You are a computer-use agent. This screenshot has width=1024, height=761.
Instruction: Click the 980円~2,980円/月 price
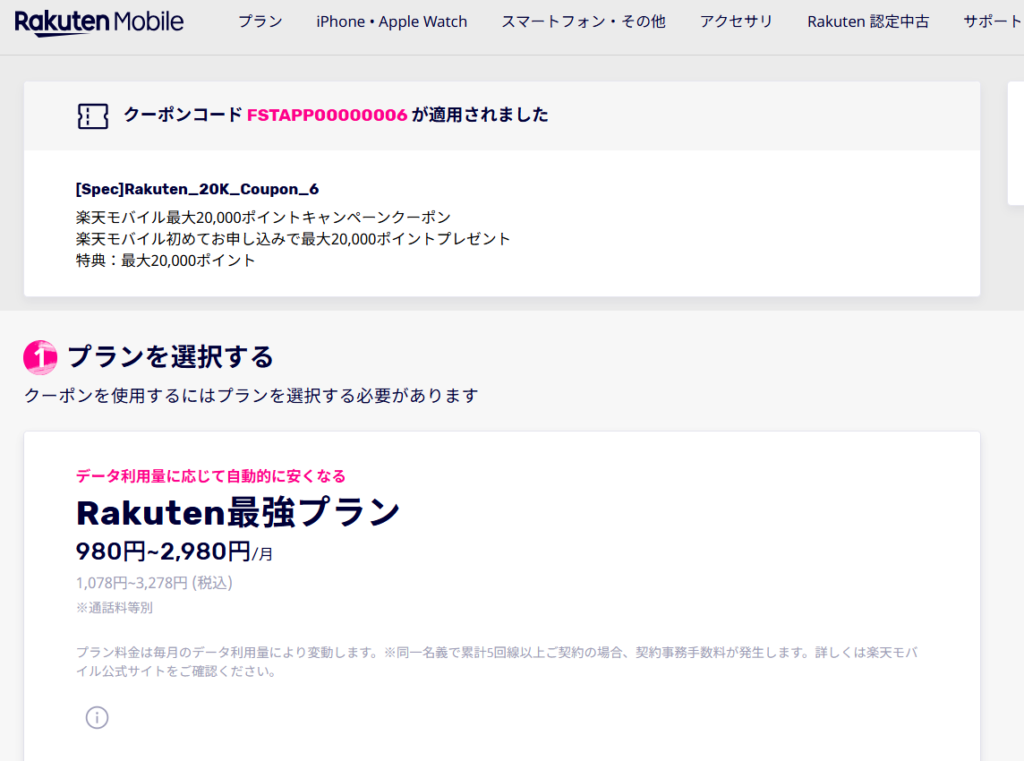pos(174,551)
